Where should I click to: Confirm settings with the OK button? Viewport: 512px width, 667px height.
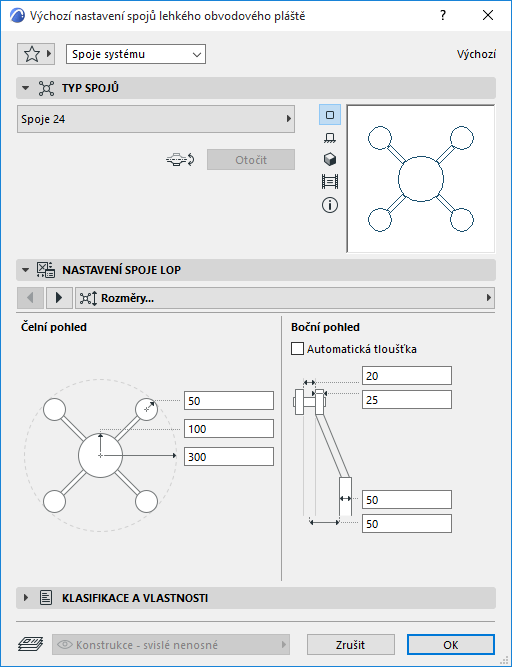(451, 645)
